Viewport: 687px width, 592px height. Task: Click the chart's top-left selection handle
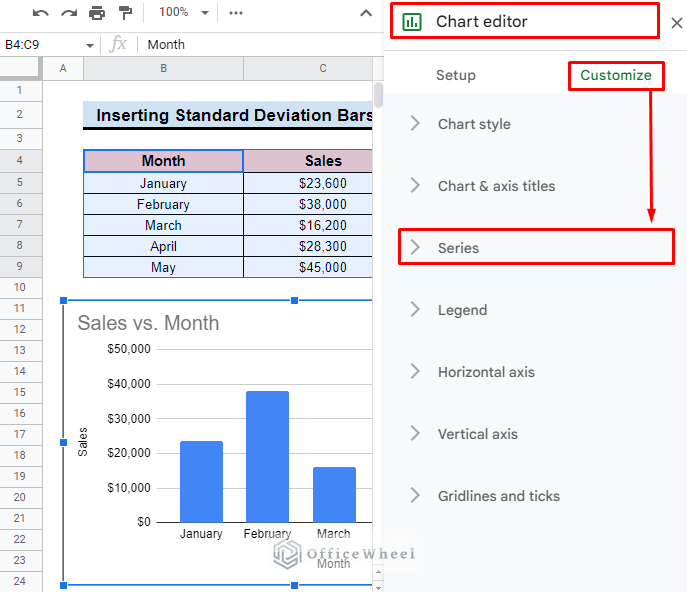pos(64,300)
